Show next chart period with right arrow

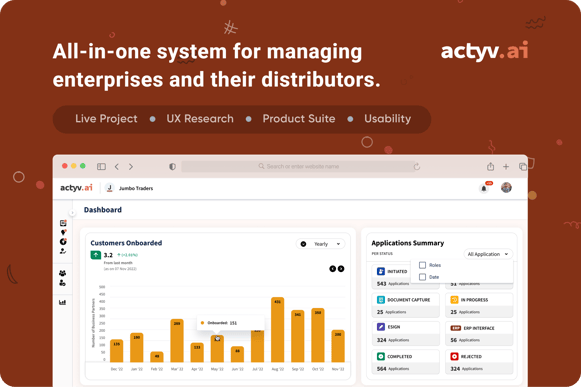tap(341, 269)
